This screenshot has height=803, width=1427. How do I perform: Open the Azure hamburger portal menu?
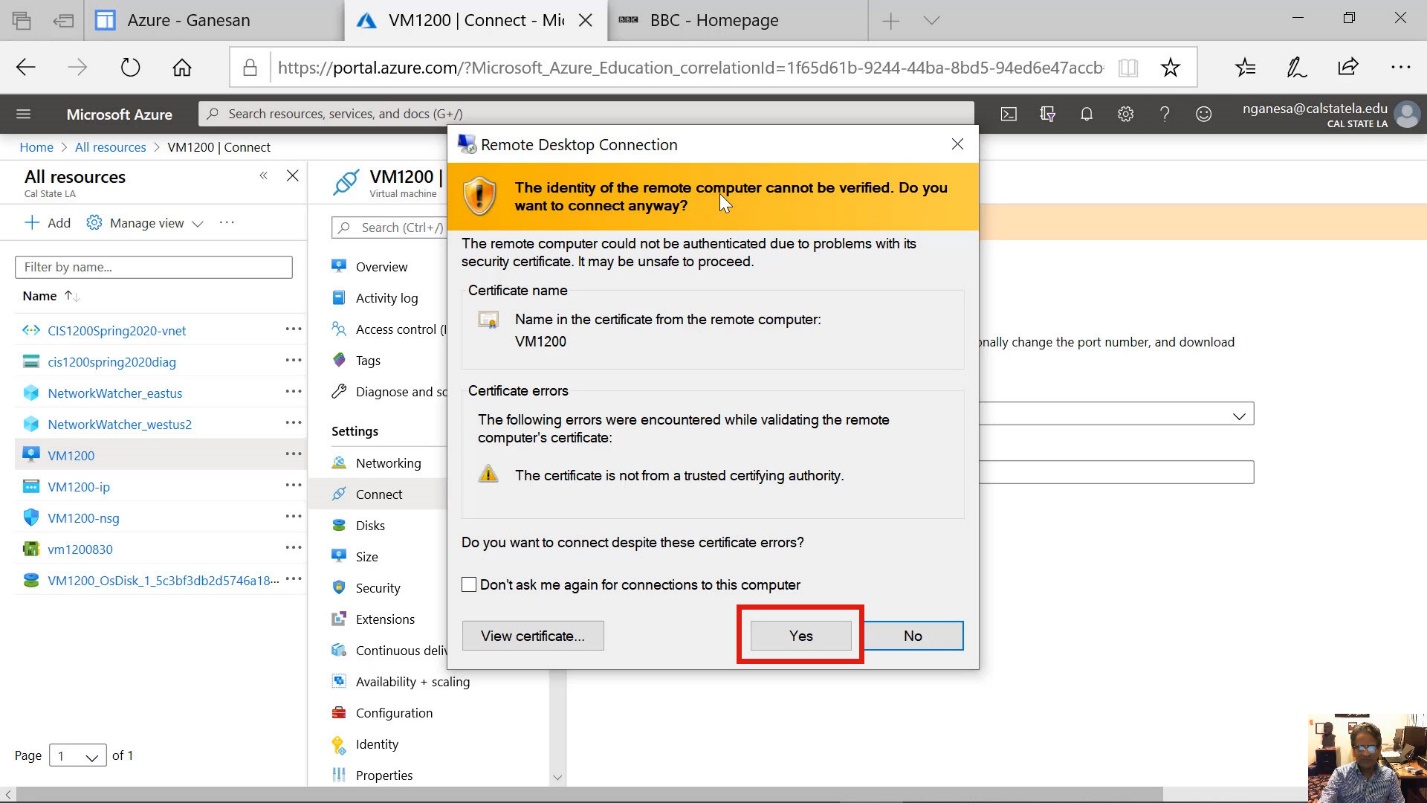pyautogui.click(x=24, y=114)
